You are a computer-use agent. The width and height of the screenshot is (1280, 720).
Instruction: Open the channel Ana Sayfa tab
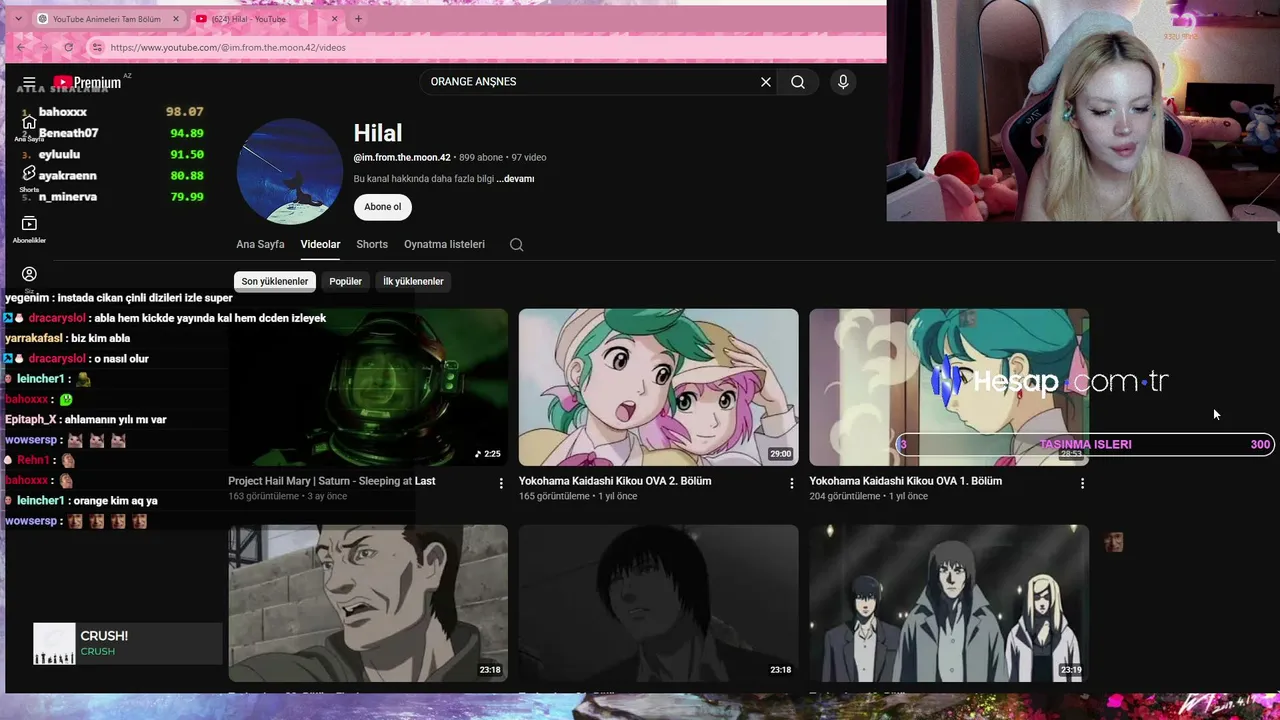260,245
